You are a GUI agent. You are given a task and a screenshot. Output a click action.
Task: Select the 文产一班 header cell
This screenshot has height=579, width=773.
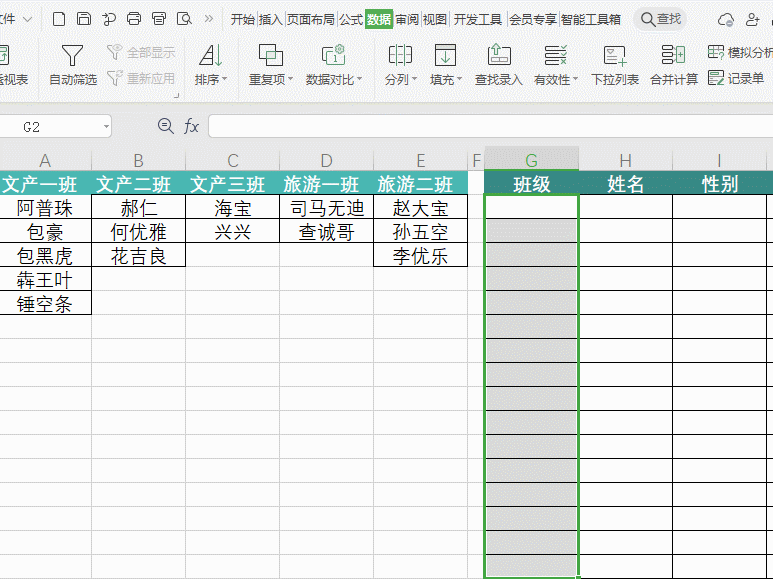coord(45,184)
